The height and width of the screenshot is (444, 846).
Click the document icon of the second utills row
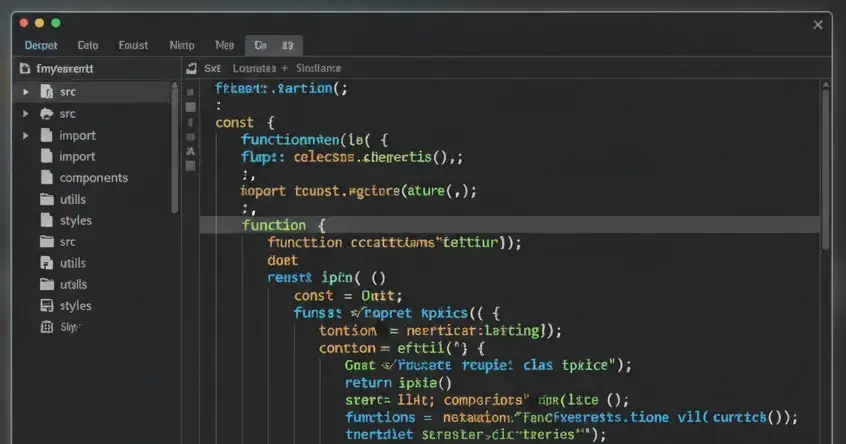tap(47, 263)
